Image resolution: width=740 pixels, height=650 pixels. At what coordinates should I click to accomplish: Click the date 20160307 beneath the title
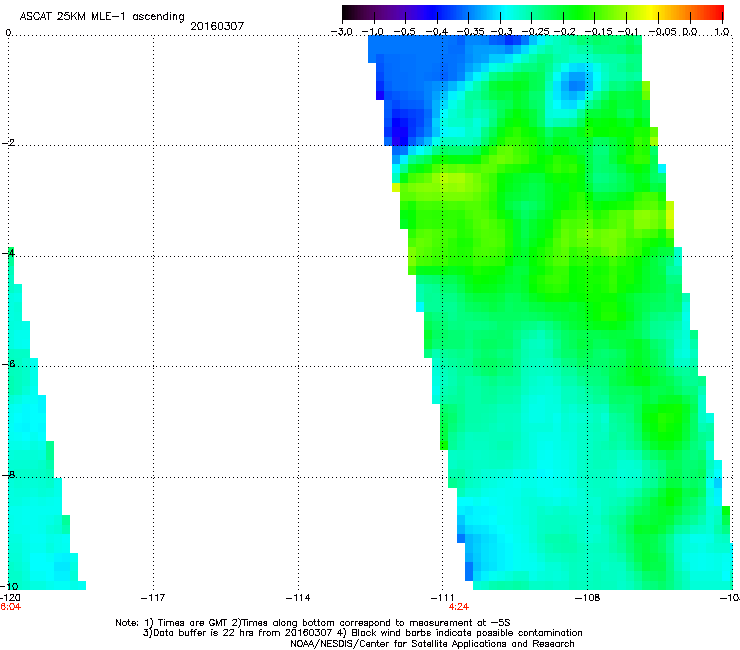tap(217, 26)
